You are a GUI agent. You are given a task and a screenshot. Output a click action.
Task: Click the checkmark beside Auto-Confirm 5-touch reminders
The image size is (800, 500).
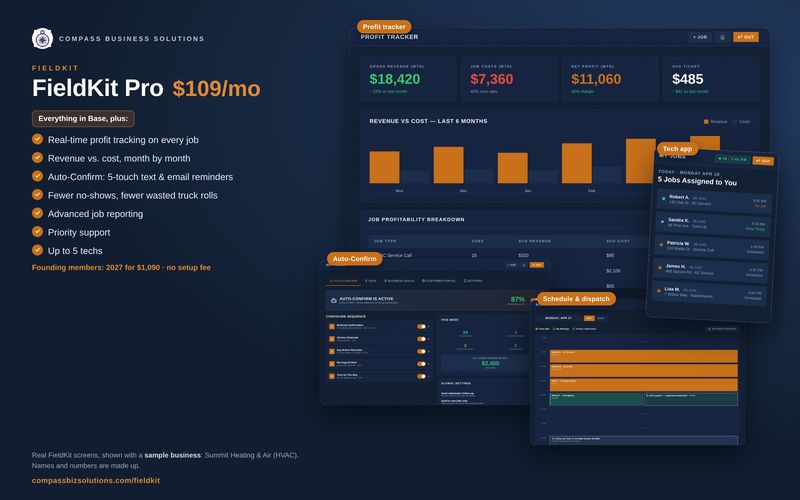pyautogui.click(x=37, y=176)
